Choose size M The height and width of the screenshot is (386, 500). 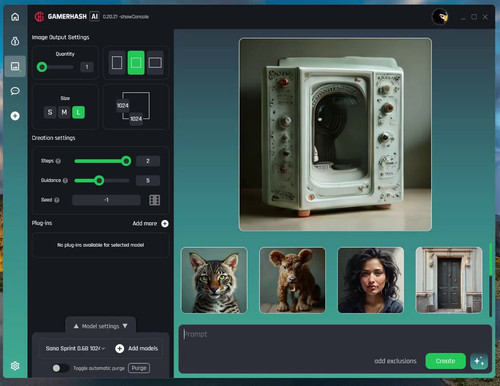tap(64, 112)
